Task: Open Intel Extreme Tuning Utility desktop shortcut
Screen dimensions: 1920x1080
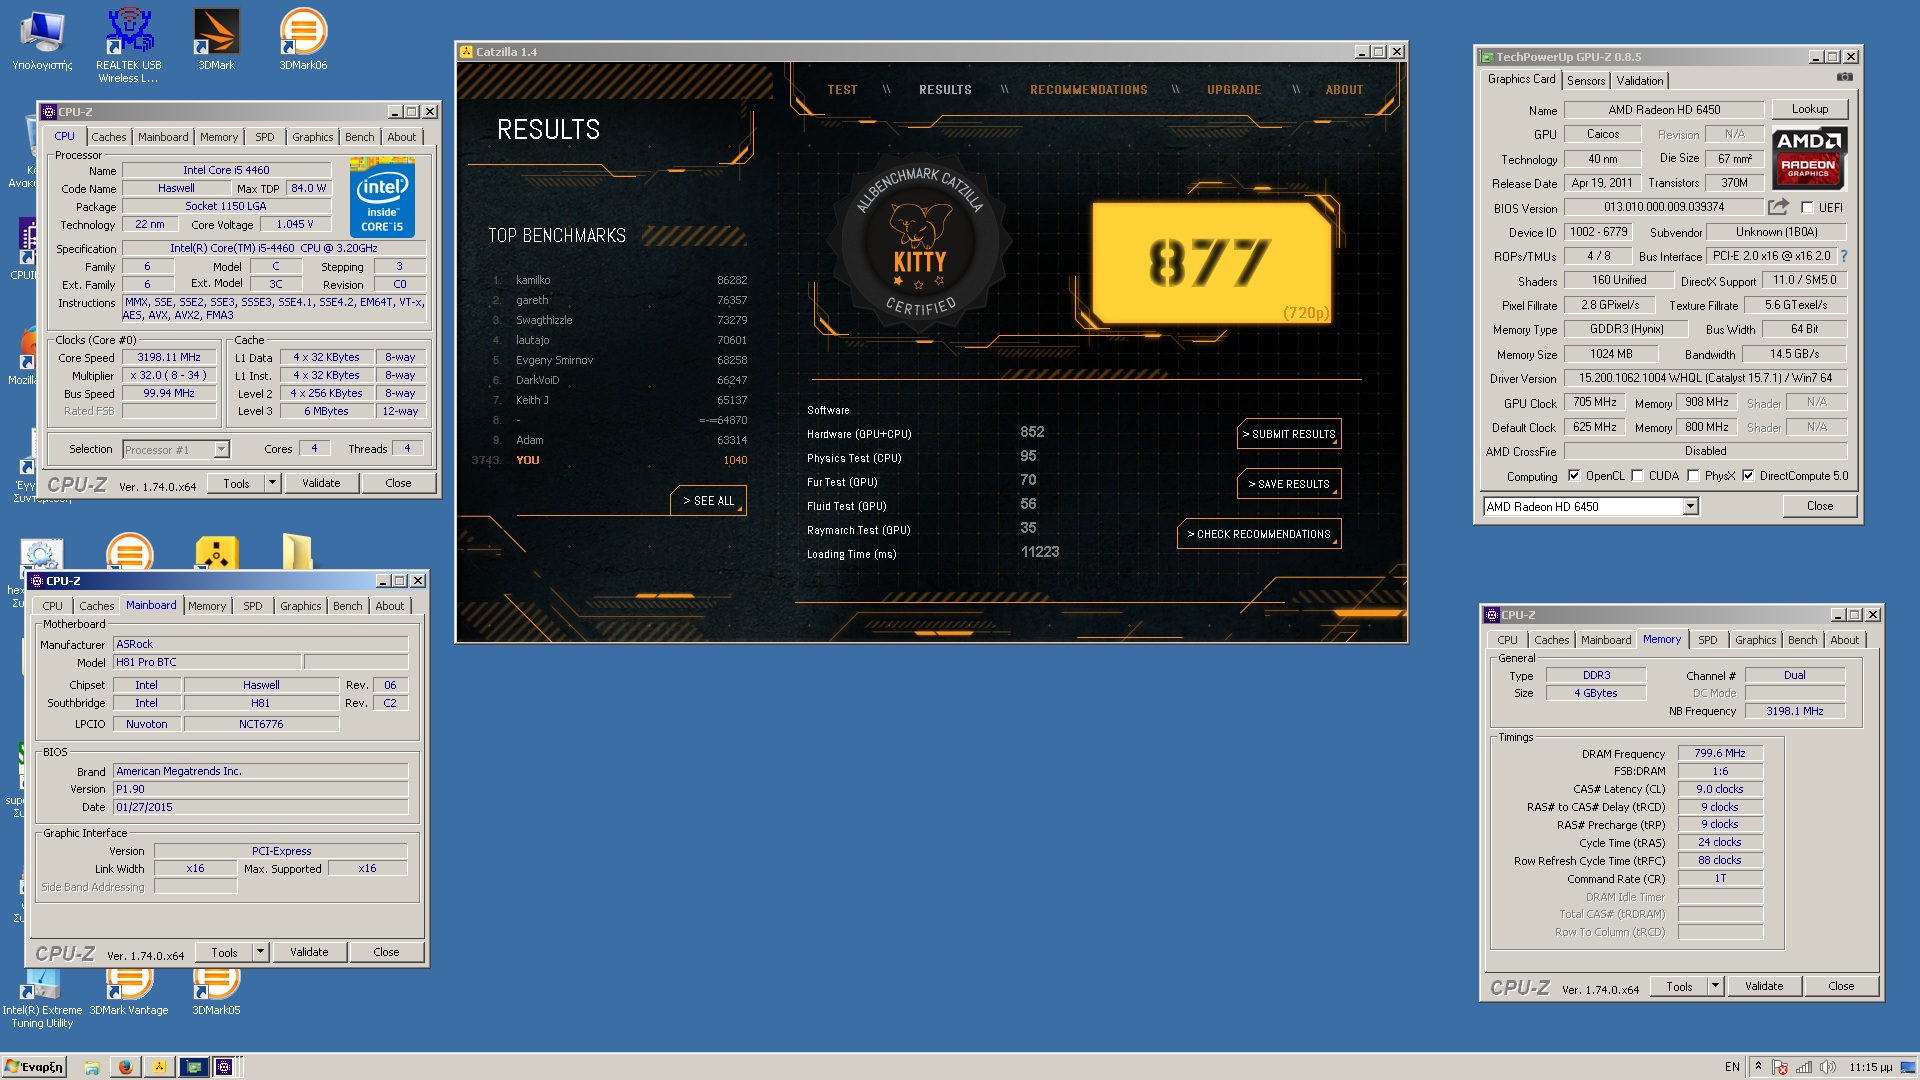Action: [42, 1000]
